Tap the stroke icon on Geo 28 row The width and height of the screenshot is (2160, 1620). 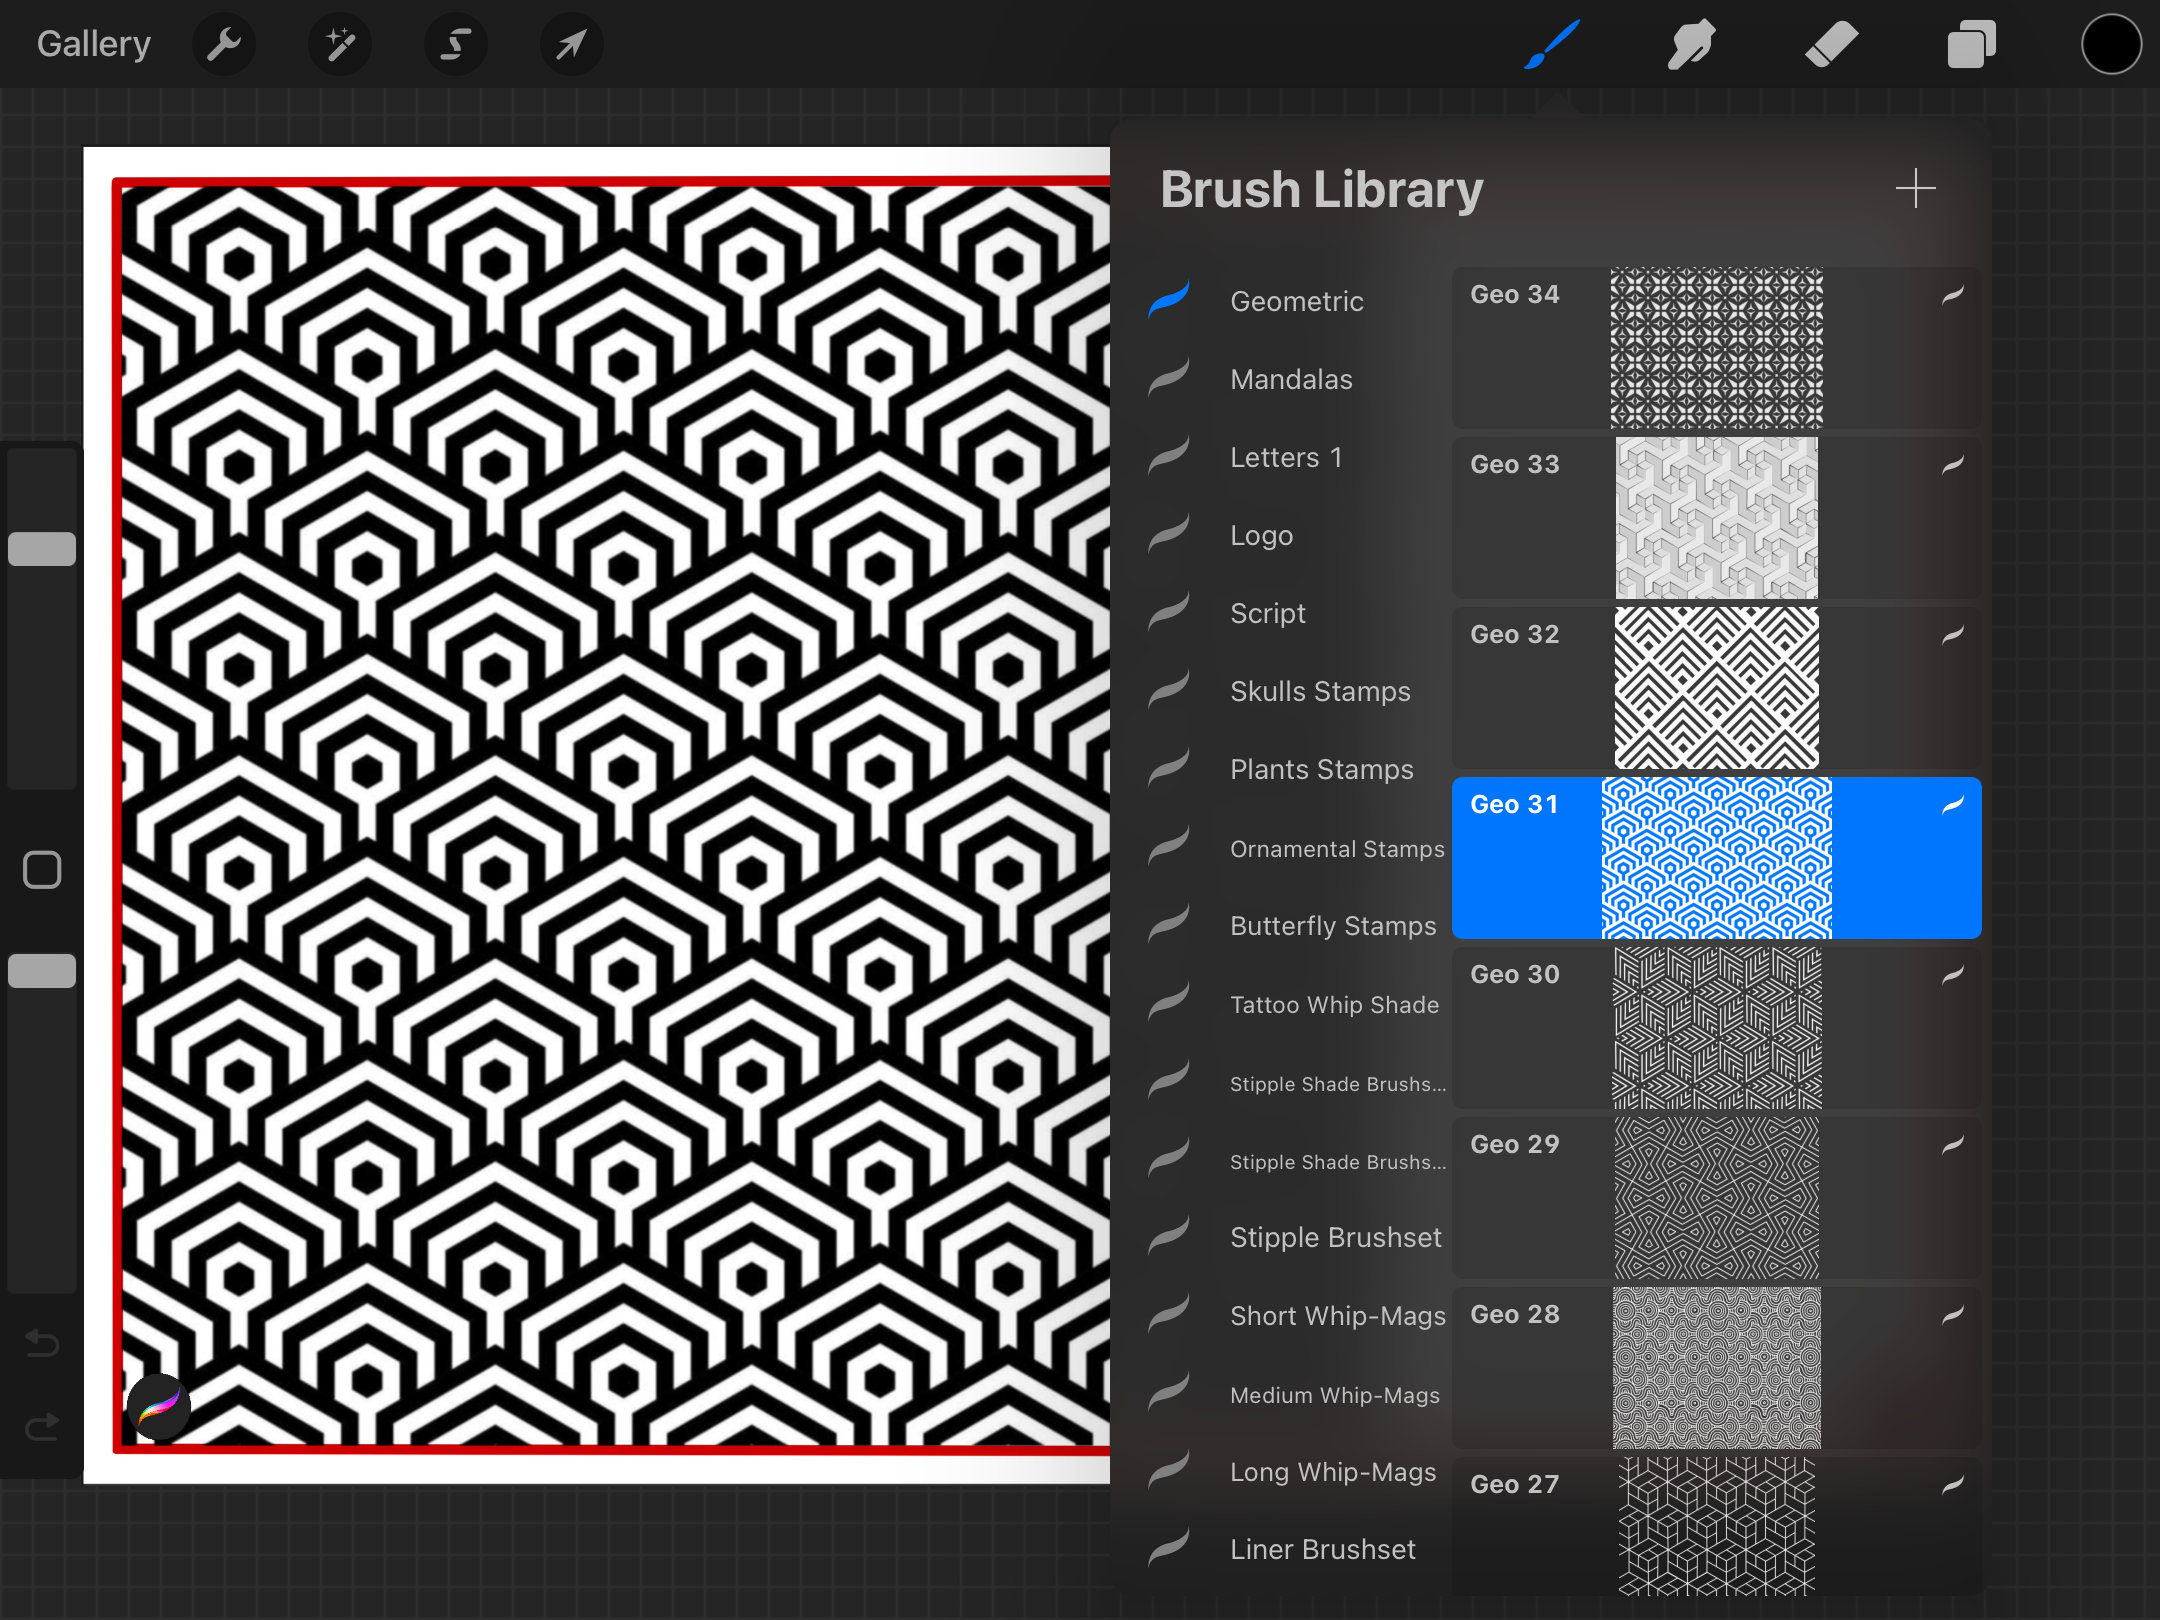(1953, 1314)
